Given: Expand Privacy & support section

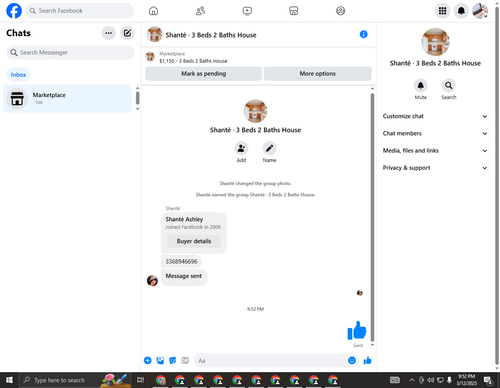Looking at the screenshot, I should coord(435,168).
